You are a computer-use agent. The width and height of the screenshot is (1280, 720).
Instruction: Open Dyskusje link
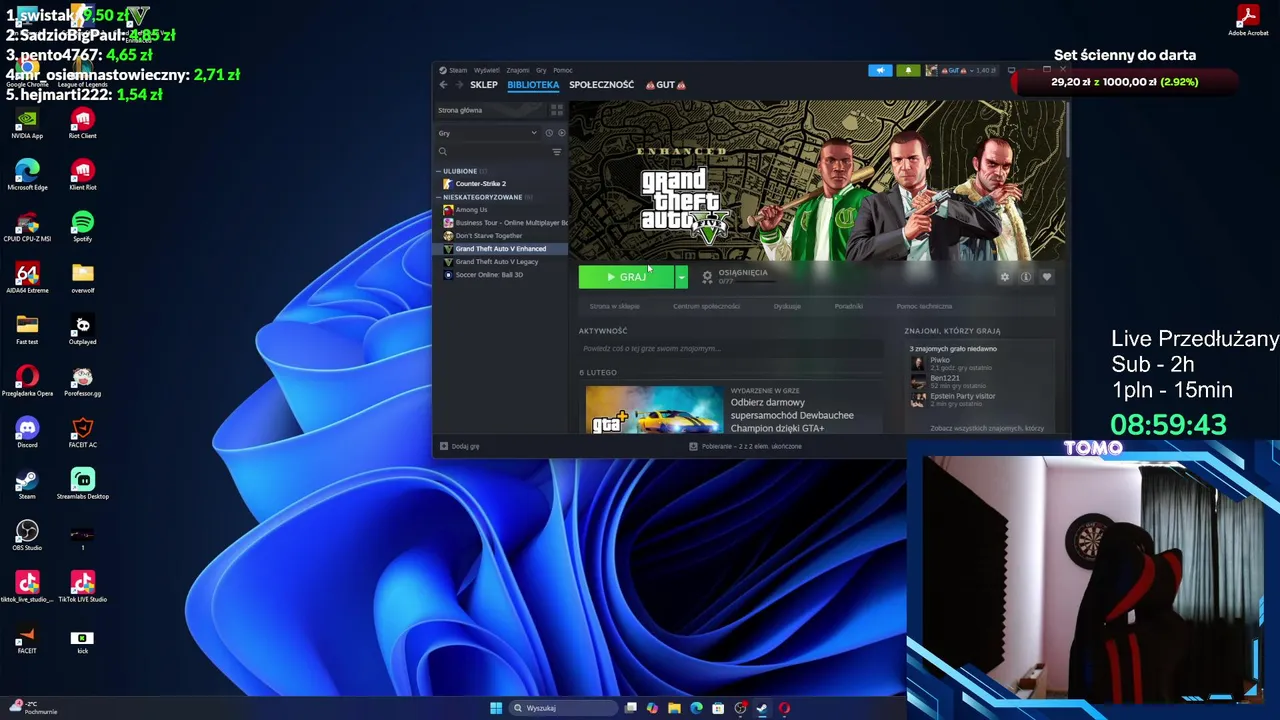pyautogui.click(x=787, y=306)
